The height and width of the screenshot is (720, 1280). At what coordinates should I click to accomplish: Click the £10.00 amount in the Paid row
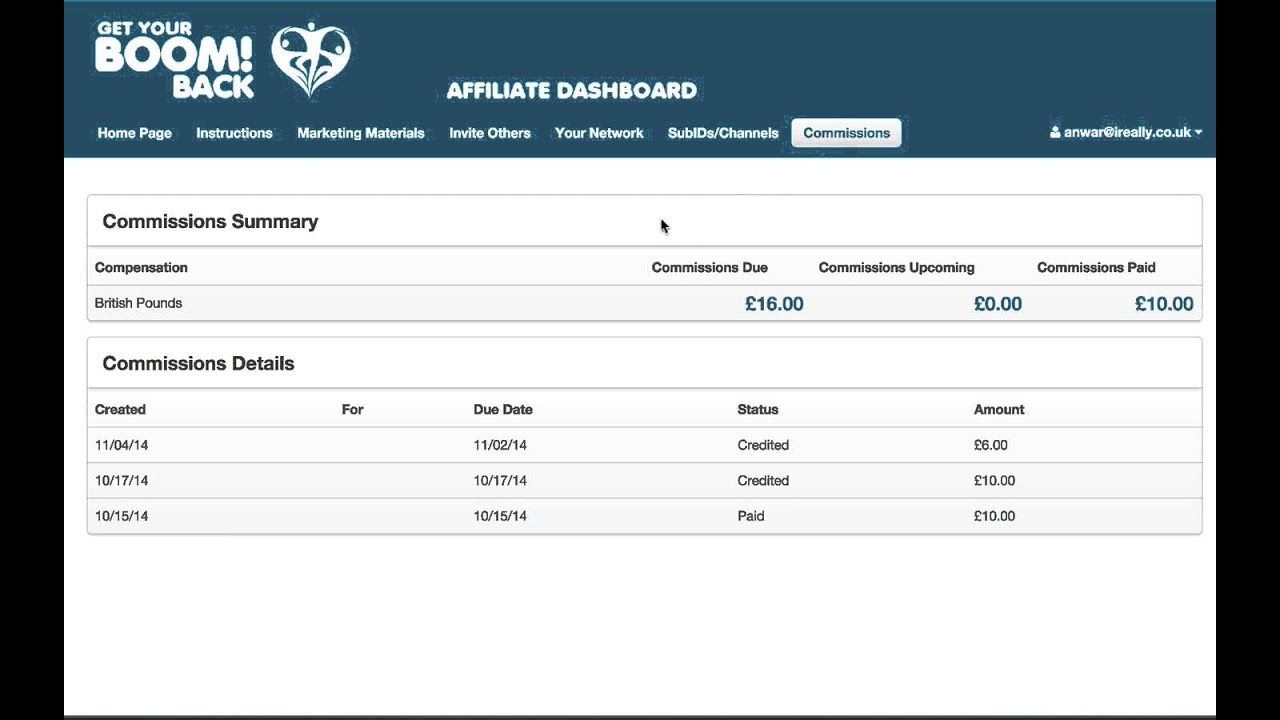coord(994,516)
